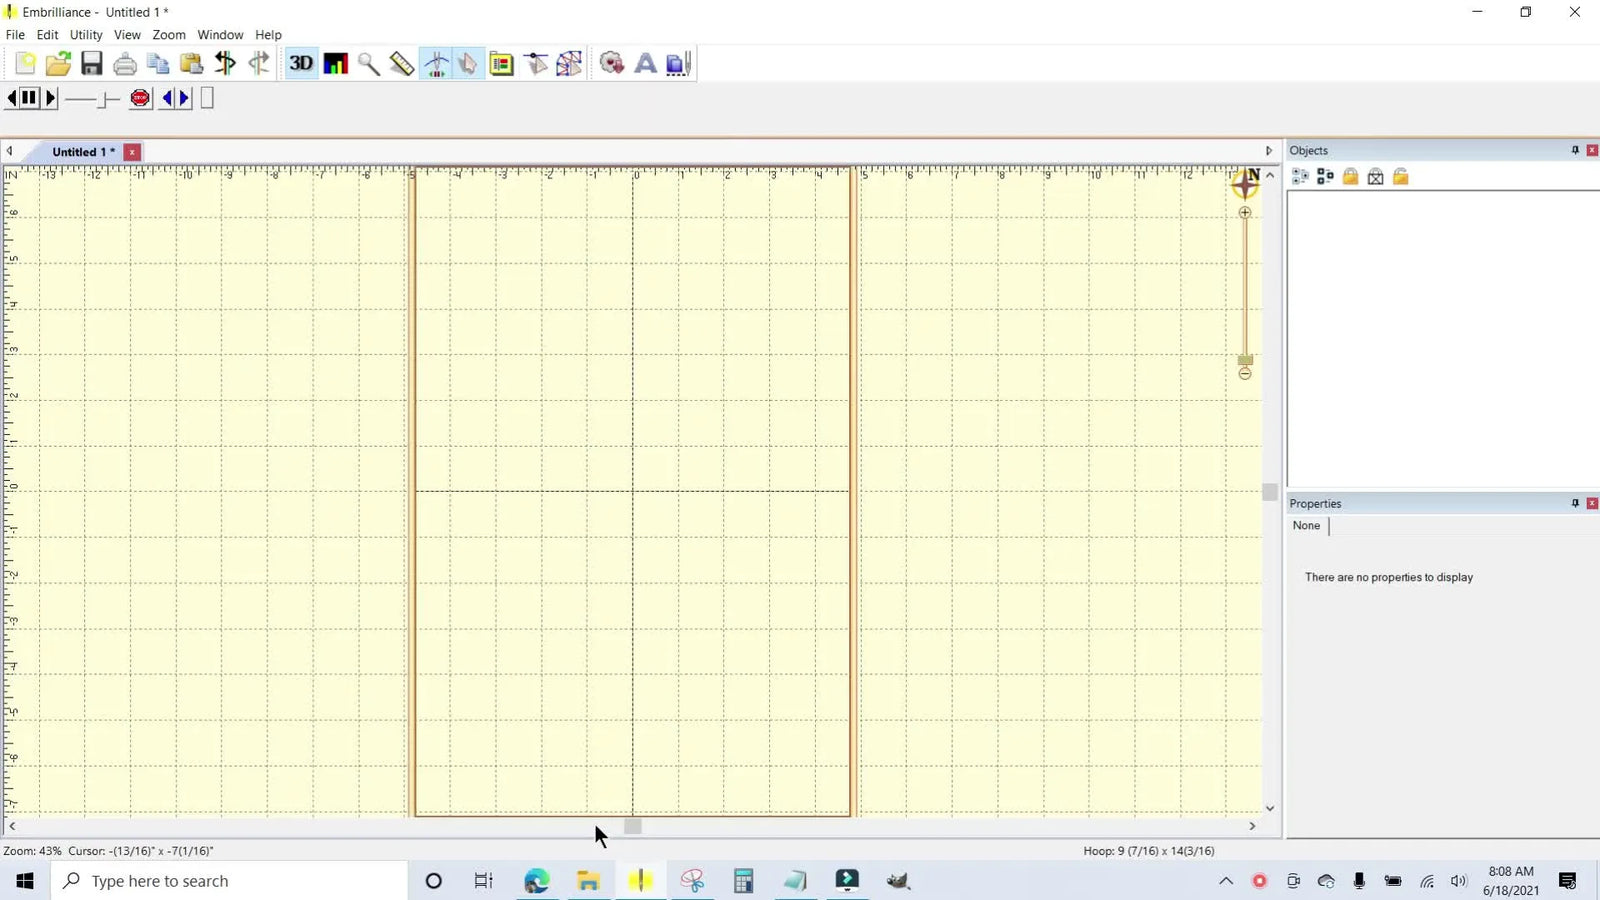Click the grayed Redo stitch icon
Image resolution: width=1600 pixels, height=900 pixels.
tap(259, 64)
